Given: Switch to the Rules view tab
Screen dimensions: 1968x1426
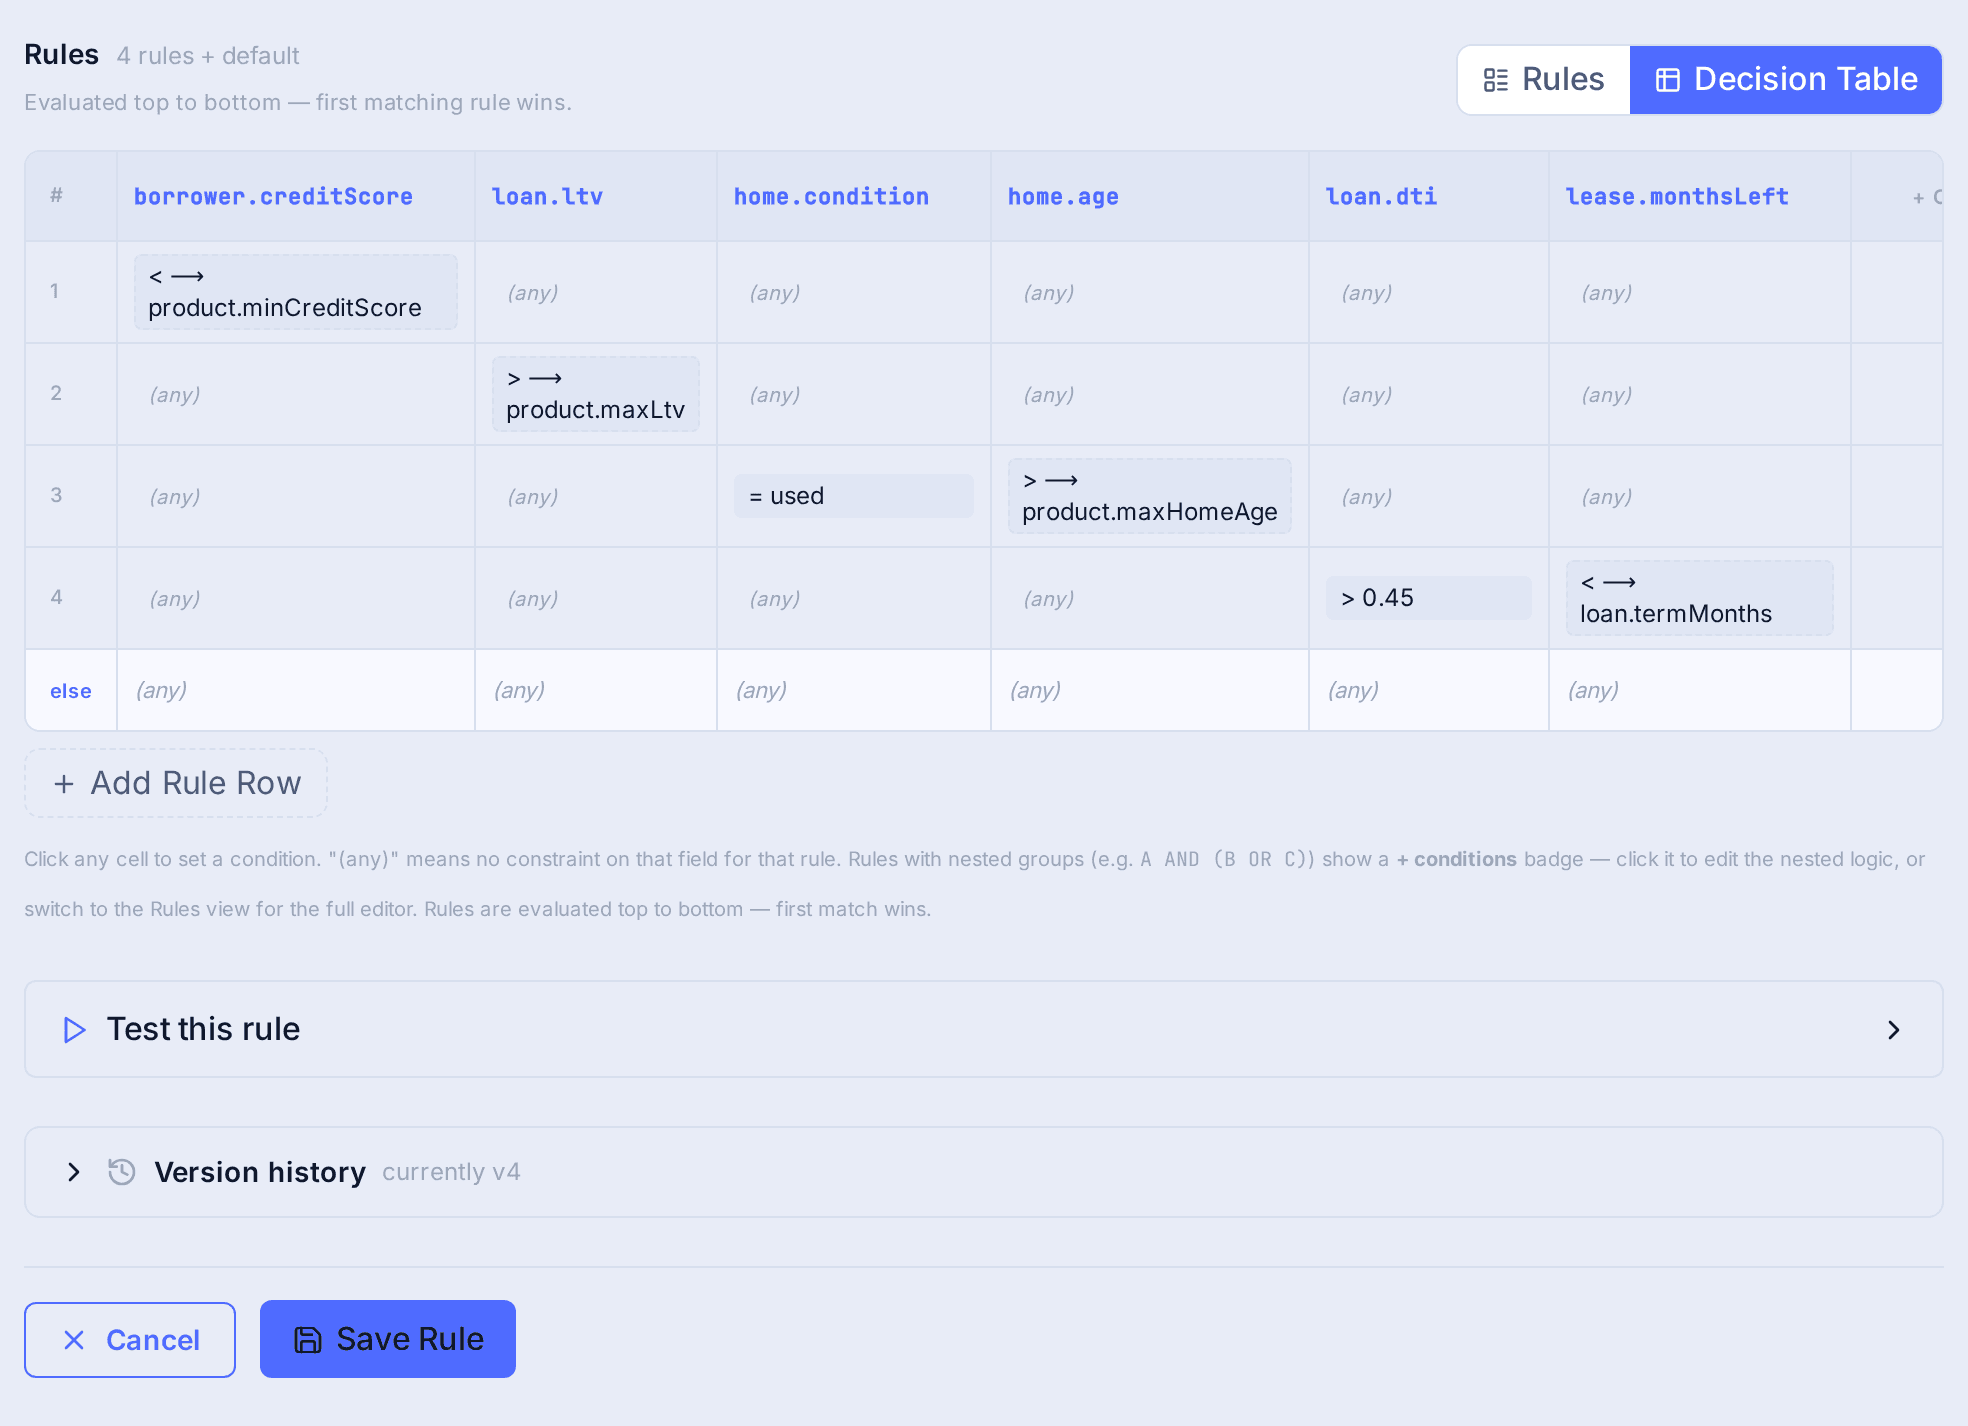Looking at the screenshot, I should (1544, 80).
